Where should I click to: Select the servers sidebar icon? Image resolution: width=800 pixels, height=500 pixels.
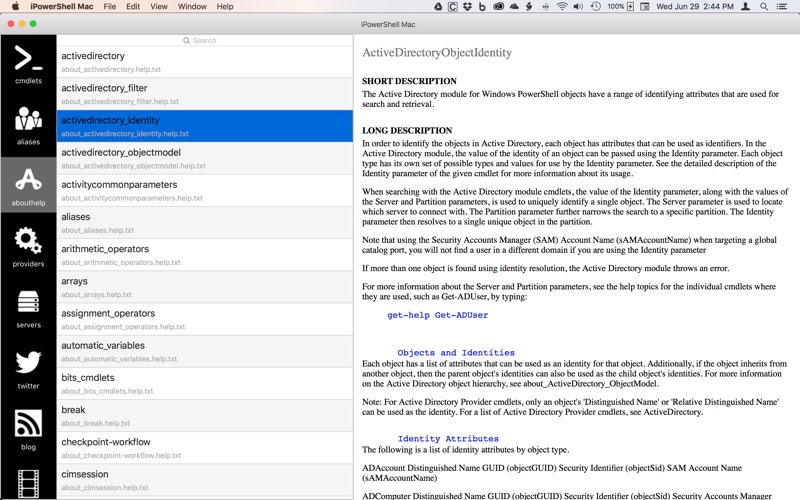(28, 307)
